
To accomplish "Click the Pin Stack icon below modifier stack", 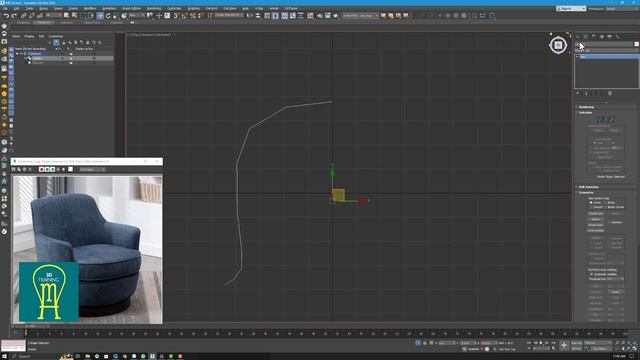I will (x=578, y=93).
